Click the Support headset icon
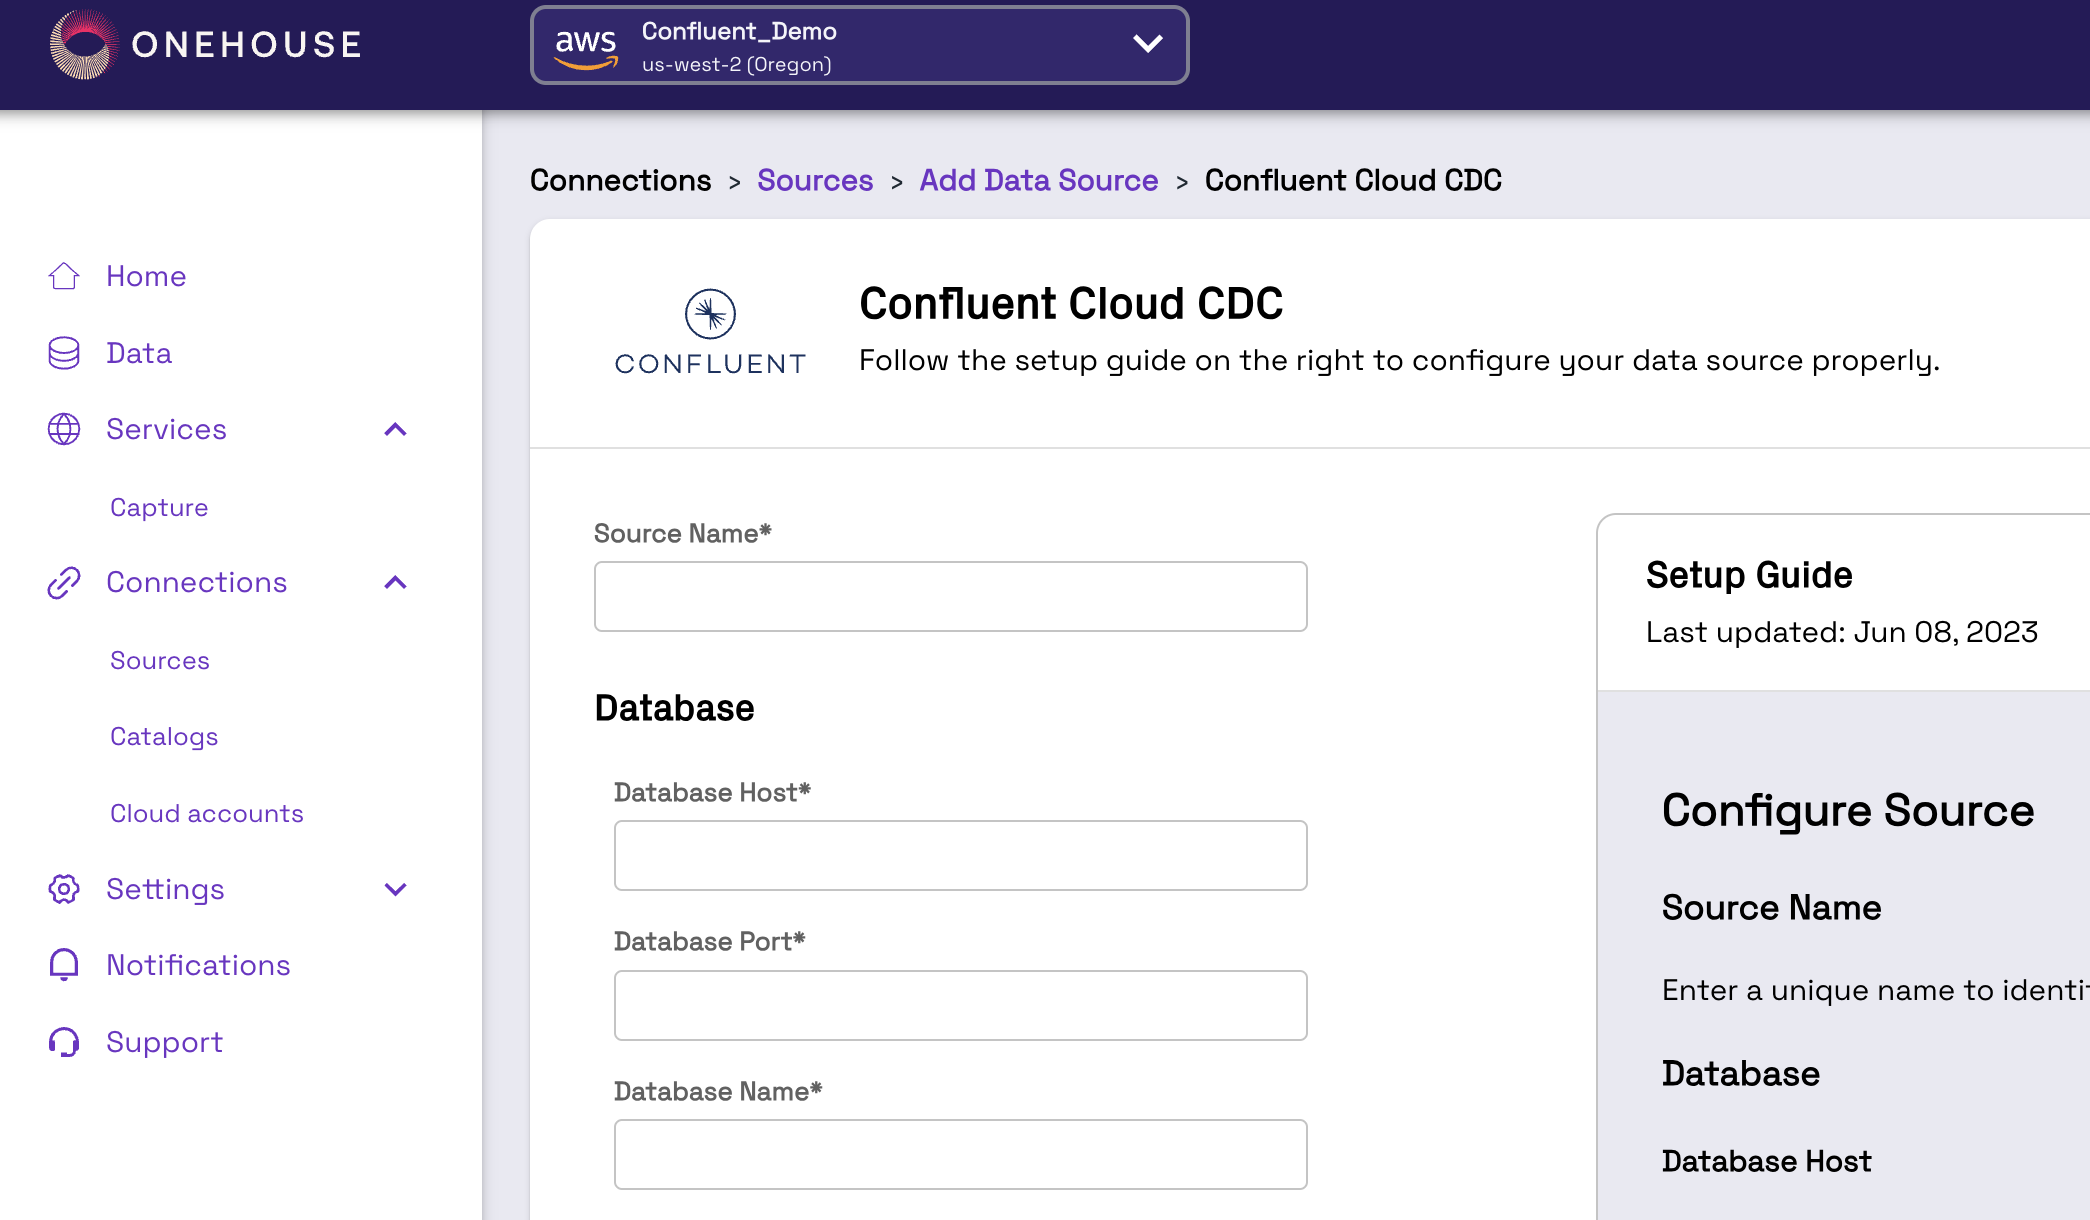 [64, 1042]
